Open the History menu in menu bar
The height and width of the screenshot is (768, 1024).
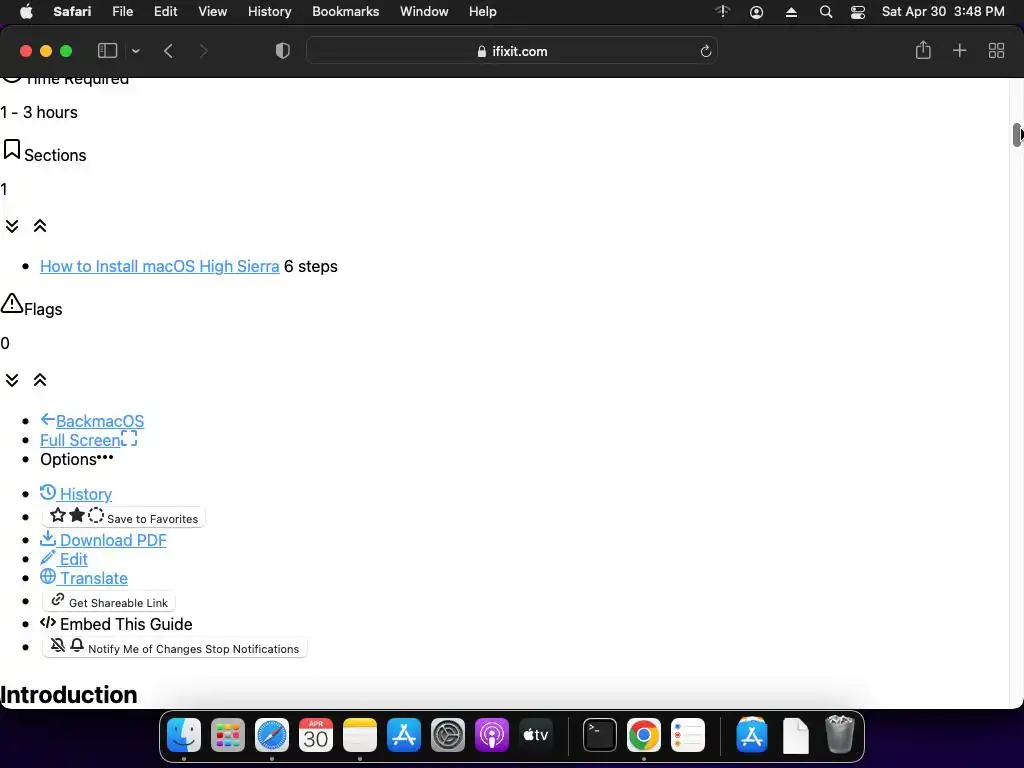click(x=269, y=12)
